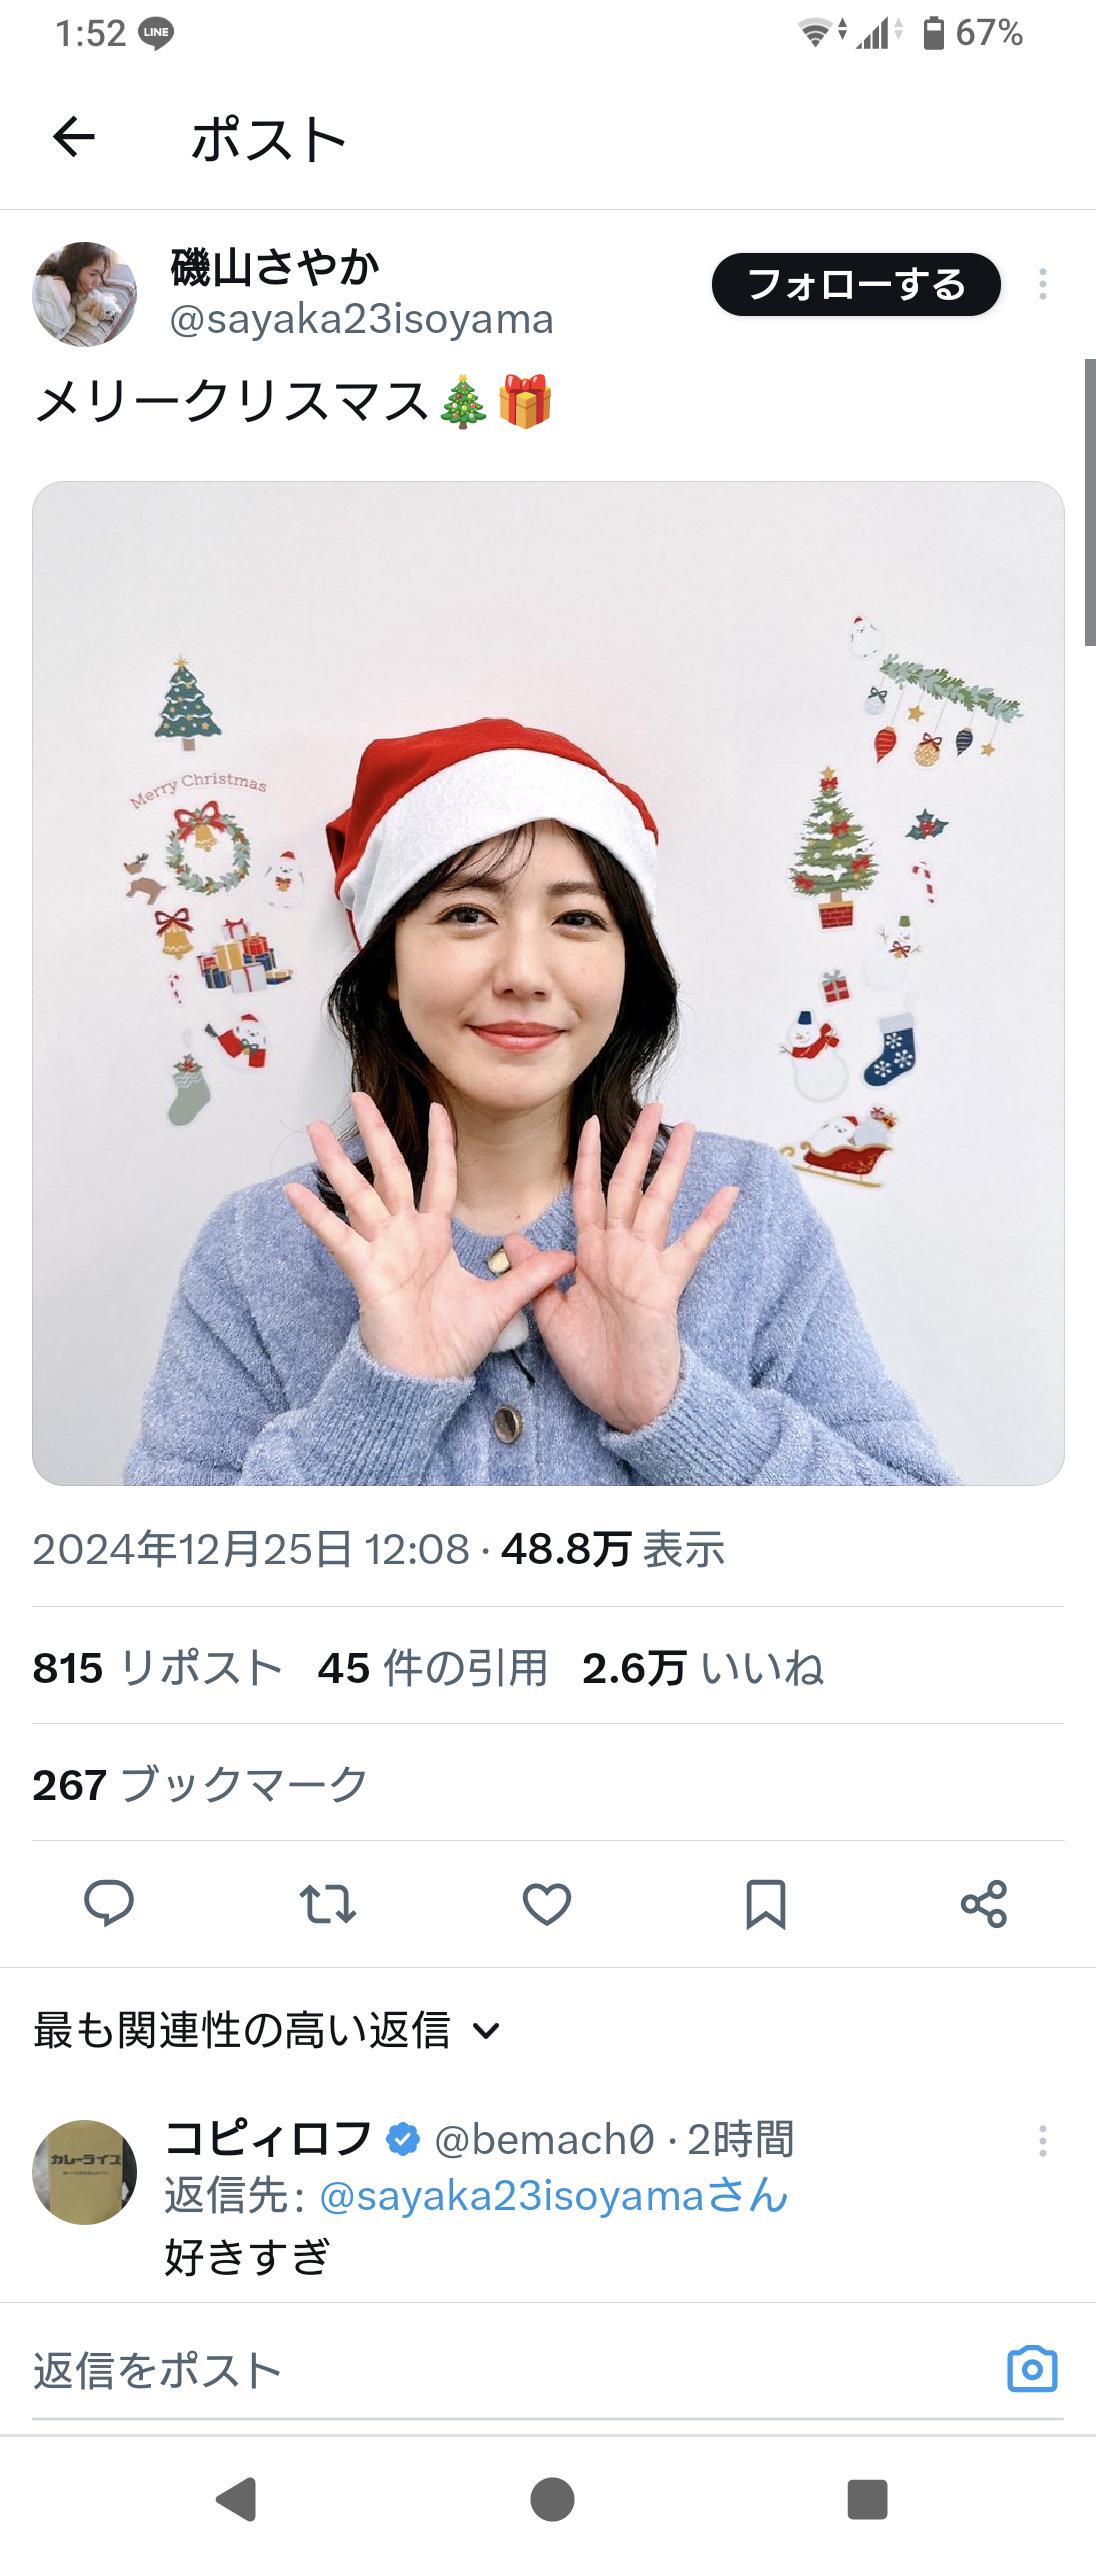The image size is (1096, 2560).
Task: Open the camera icon in reply bar
Action: tap(1032, 2369)
